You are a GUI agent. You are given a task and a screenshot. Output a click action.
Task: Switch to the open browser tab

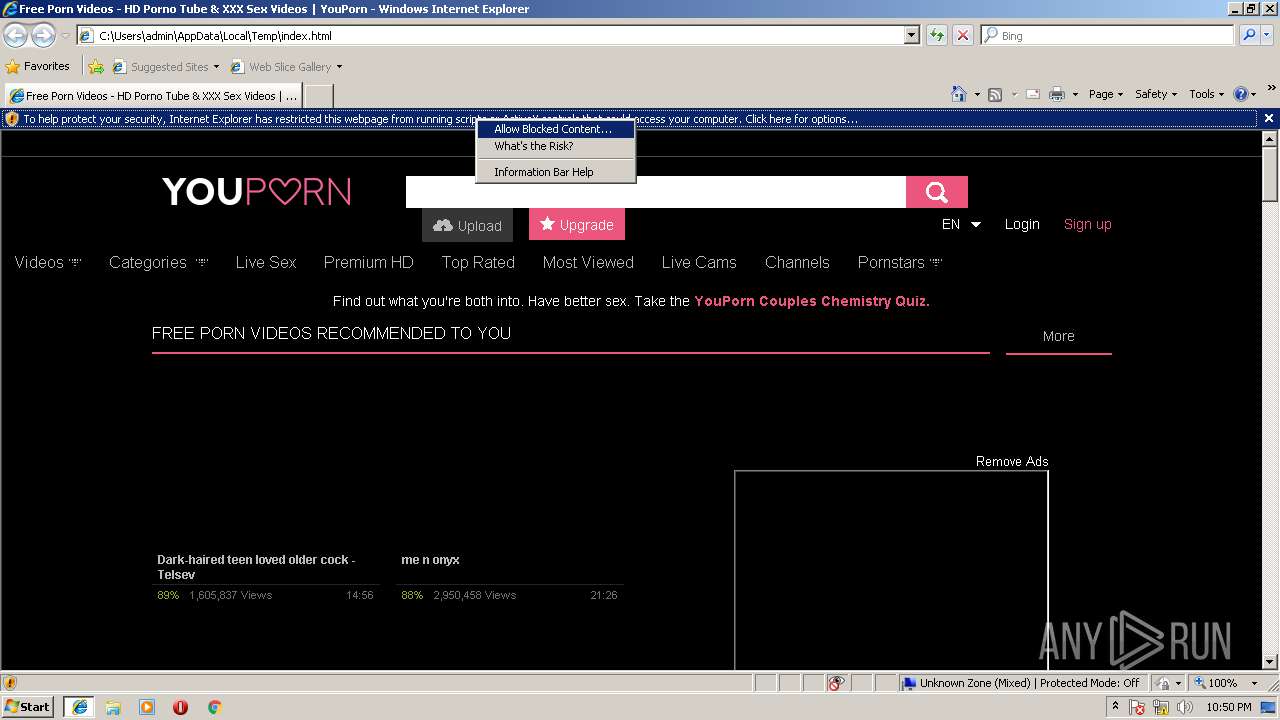153,96
